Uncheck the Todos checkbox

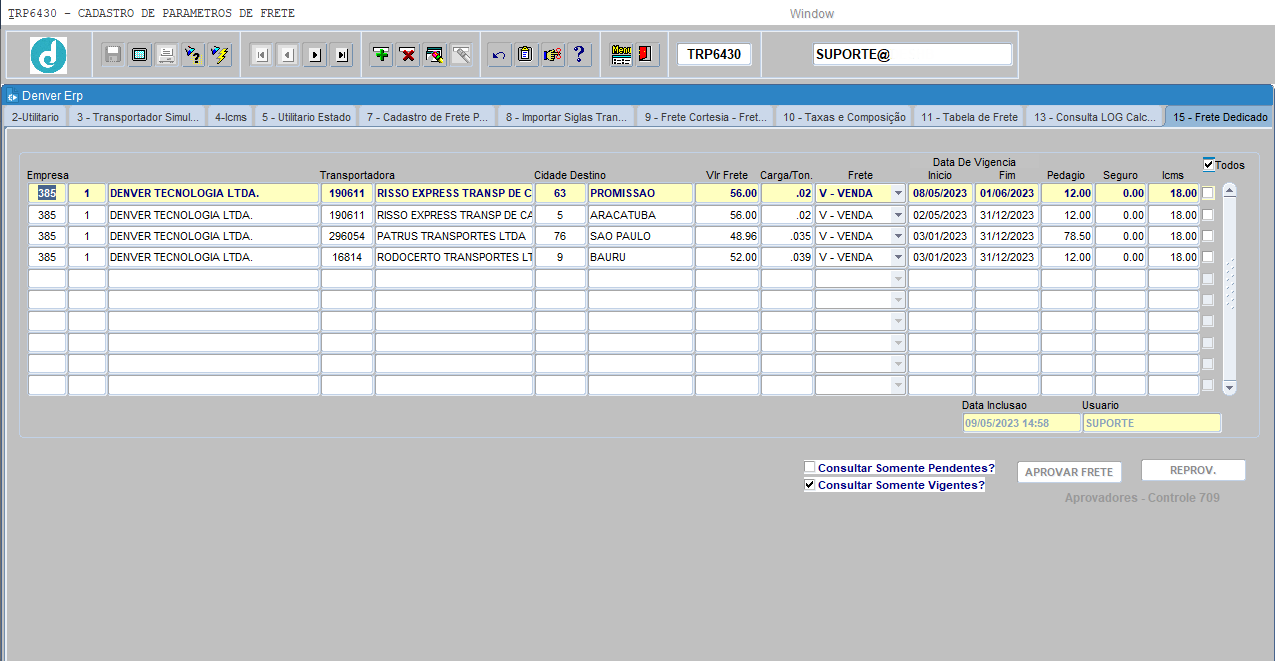point(1209,164)
